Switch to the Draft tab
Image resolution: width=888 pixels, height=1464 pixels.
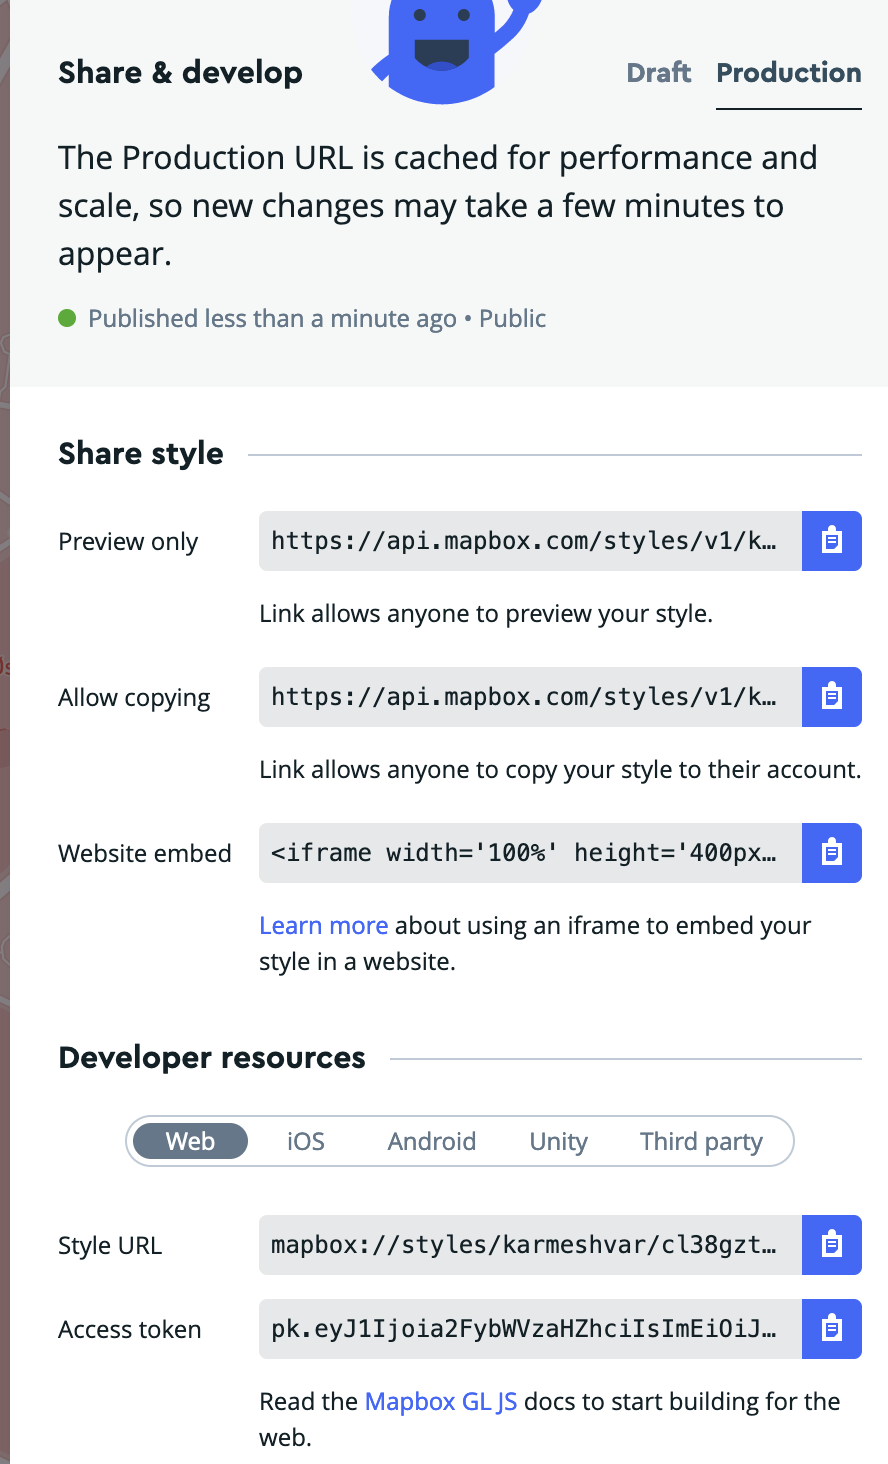coord(659,73)
